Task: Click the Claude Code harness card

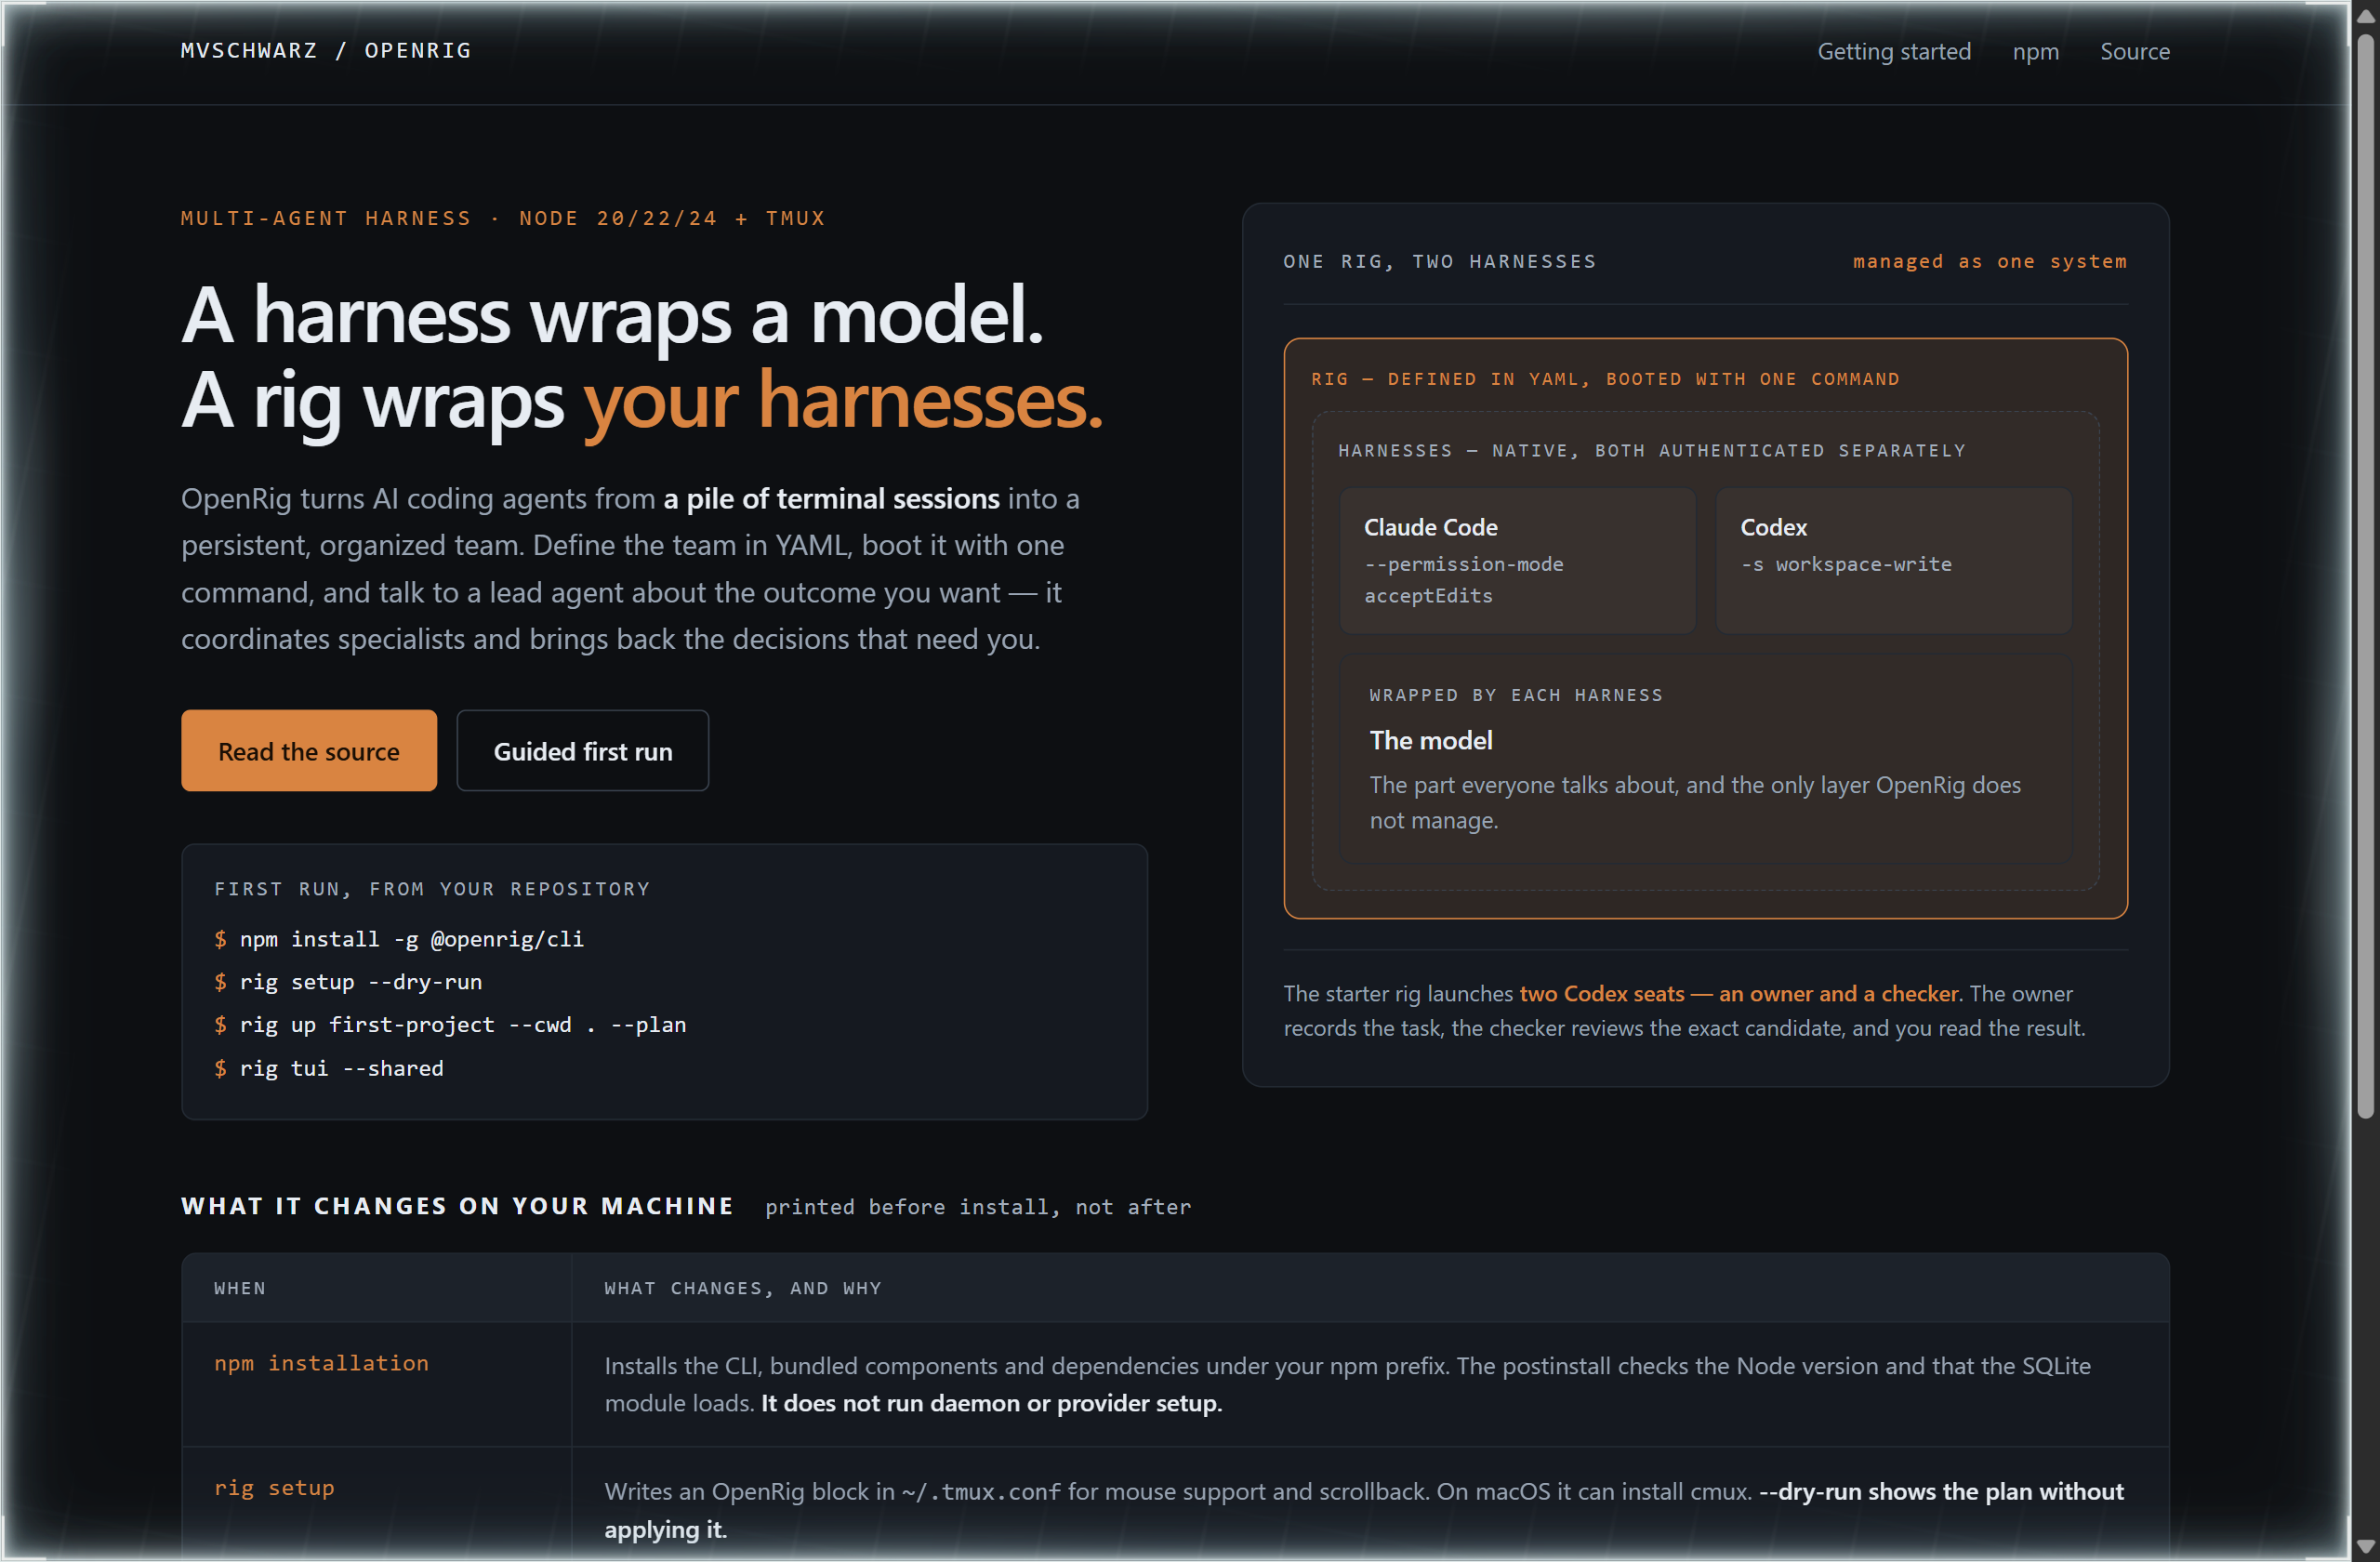Action: pyautogui.click(x=1517, y=560)
